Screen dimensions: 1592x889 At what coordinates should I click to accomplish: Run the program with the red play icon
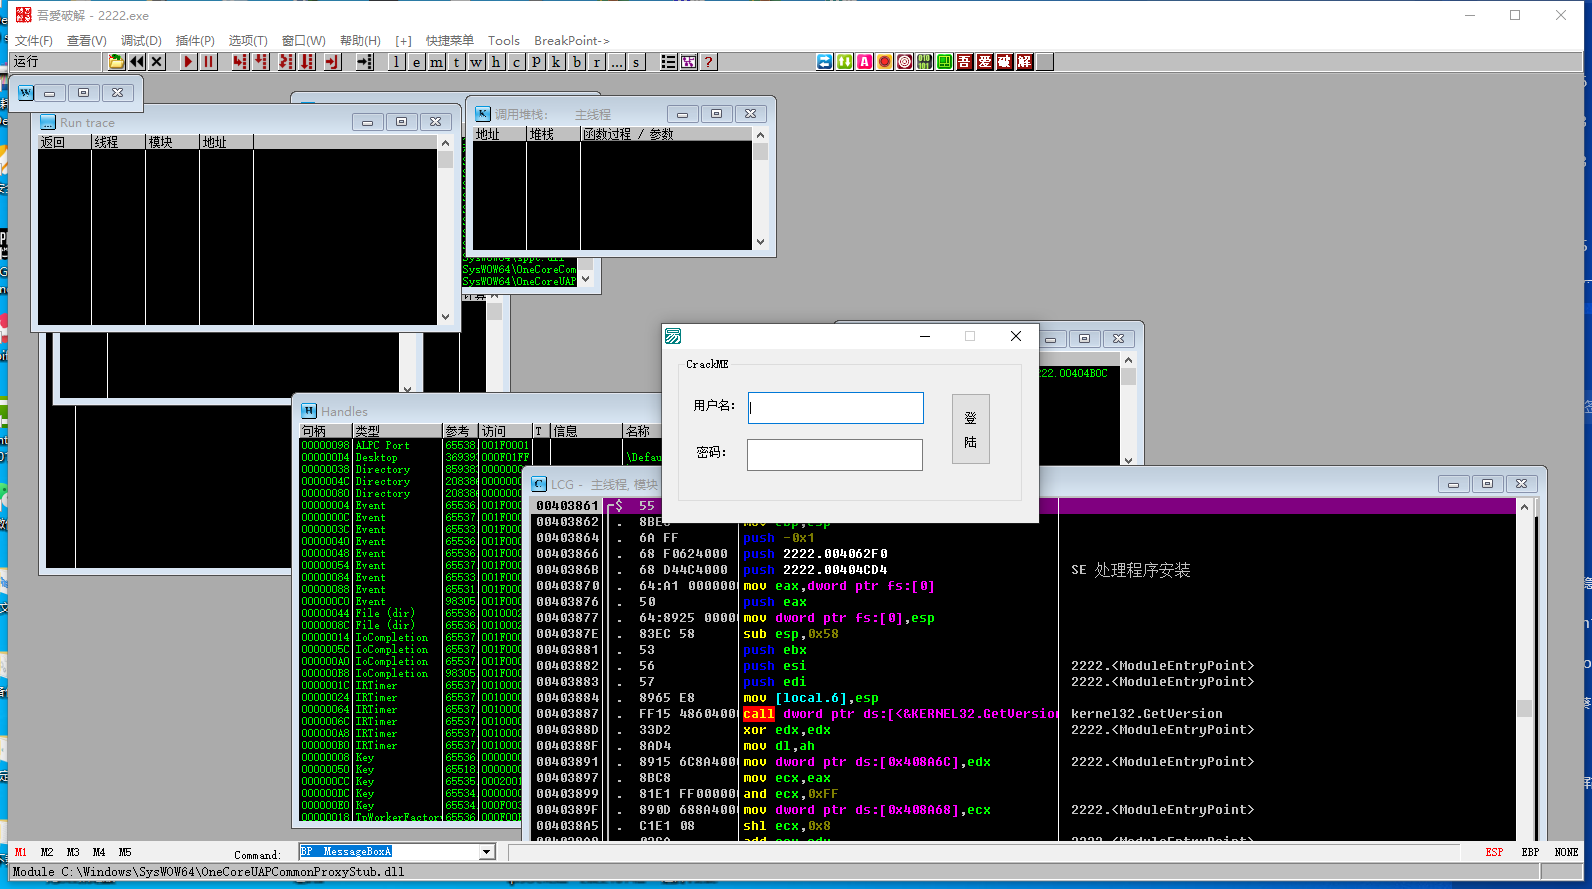click(x=188, y=62)
